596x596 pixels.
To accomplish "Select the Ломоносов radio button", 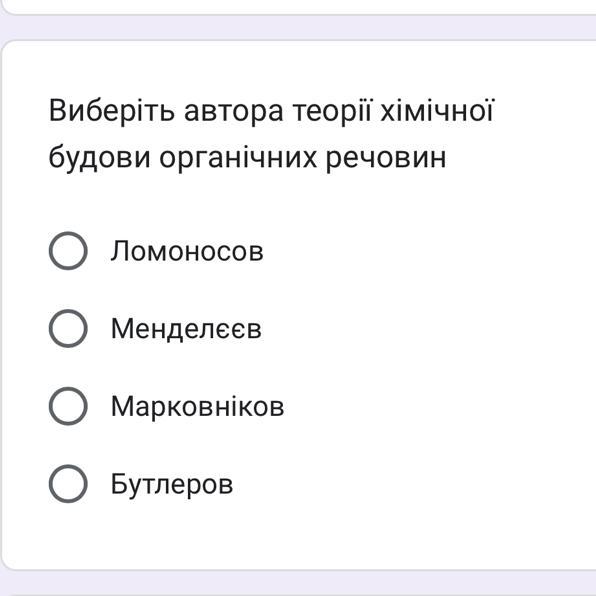I will 68,250.
